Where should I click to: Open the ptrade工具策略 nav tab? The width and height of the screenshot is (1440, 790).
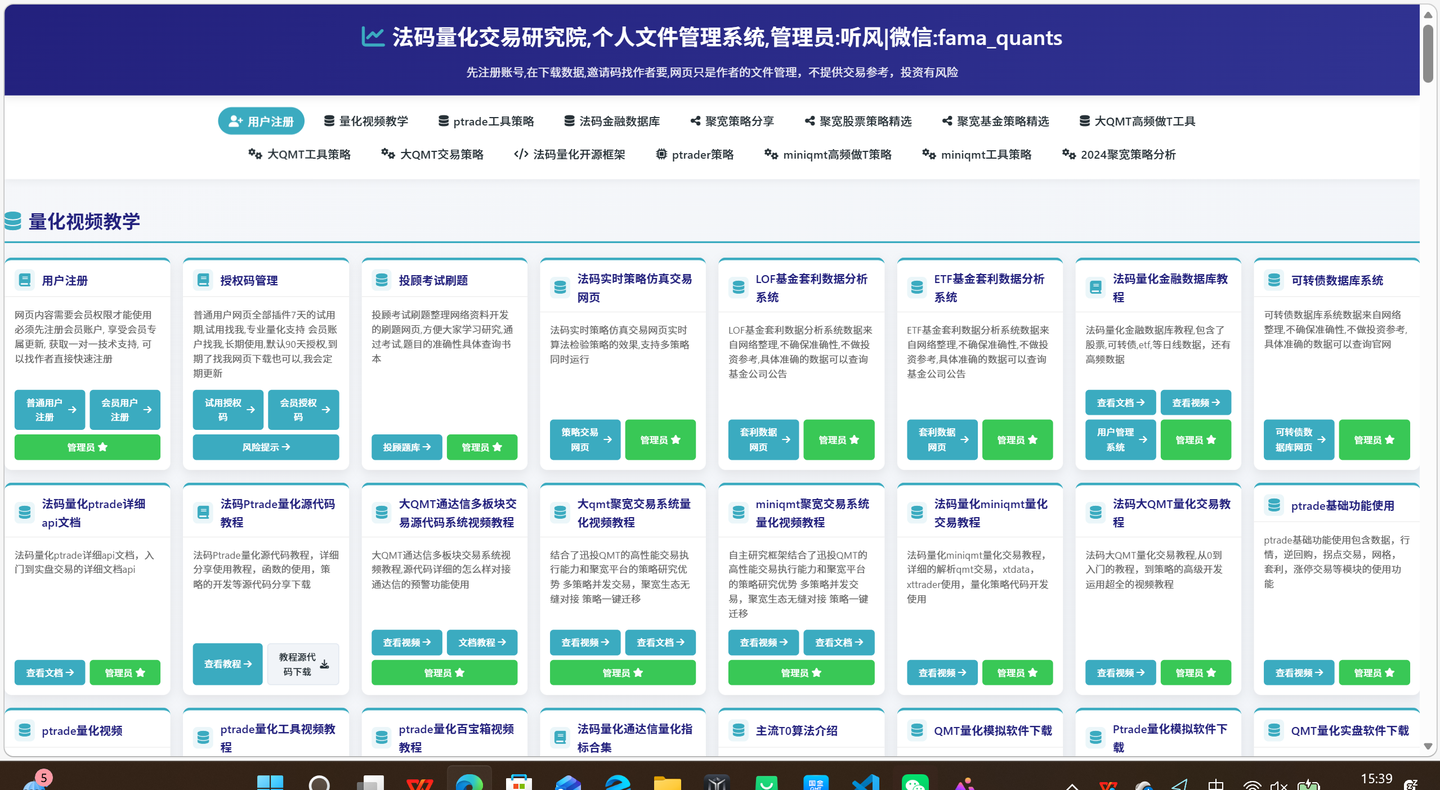coord(486,121)
